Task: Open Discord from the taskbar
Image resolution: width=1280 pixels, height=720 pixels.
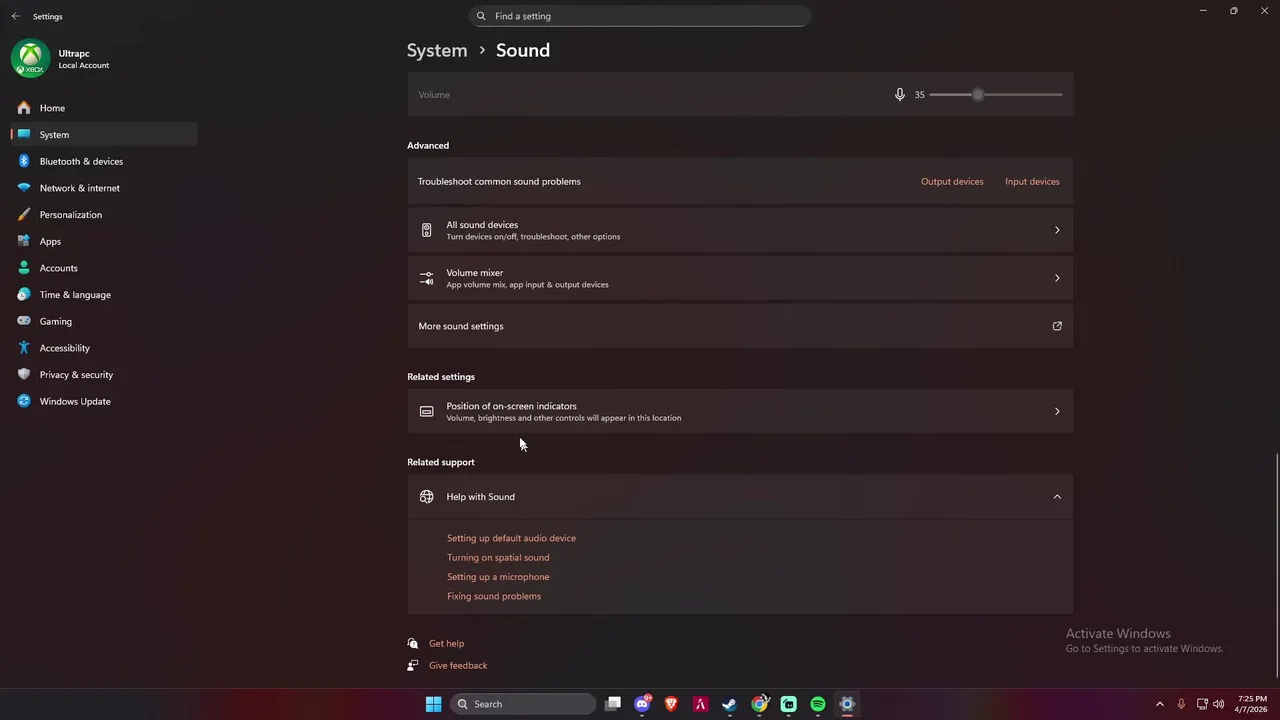Action: (x=642, y=704)
